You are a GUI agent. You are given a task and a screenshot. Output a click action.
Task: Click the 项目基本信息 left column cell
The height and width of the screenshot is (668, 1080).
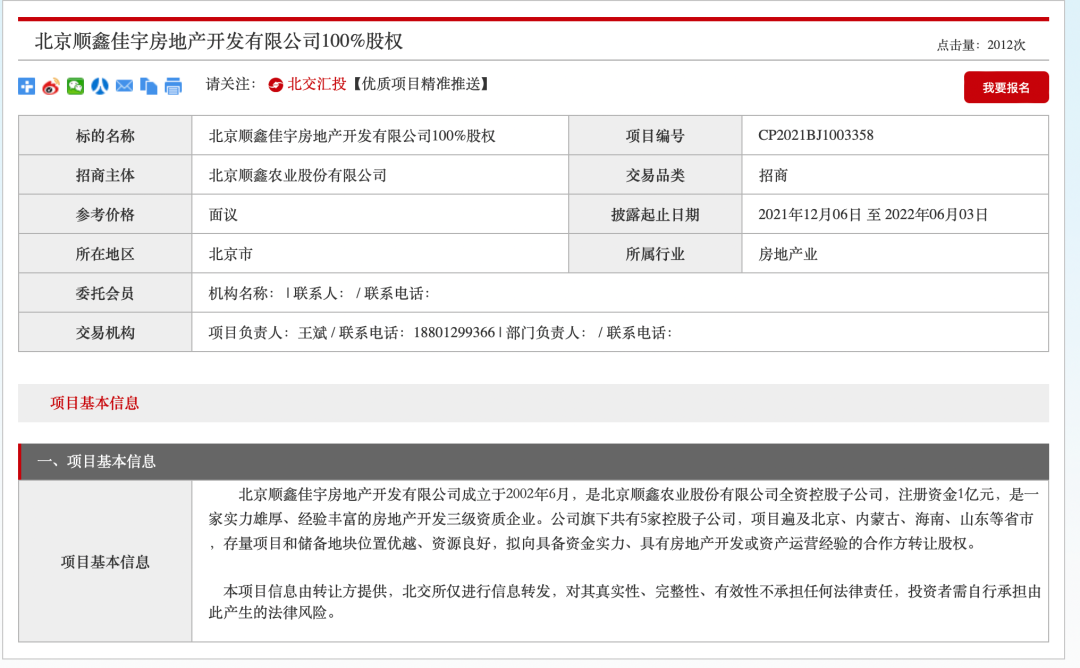click(x=105, y=562)
